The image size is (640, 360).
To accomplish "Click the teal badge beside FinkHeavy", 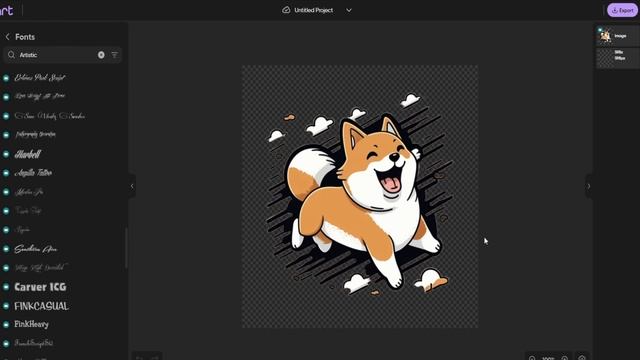I will (6, 324).
